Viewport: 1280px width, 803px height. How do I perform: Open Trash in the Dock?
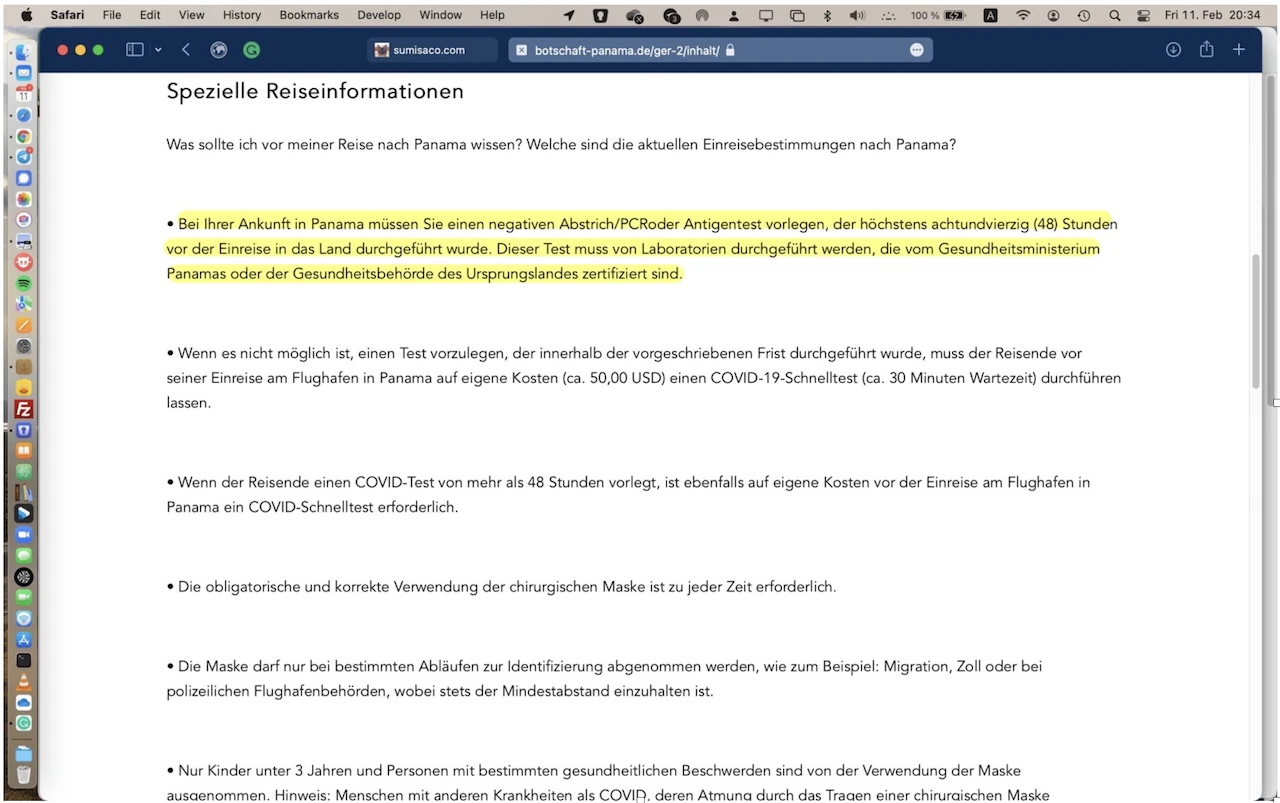23,776
